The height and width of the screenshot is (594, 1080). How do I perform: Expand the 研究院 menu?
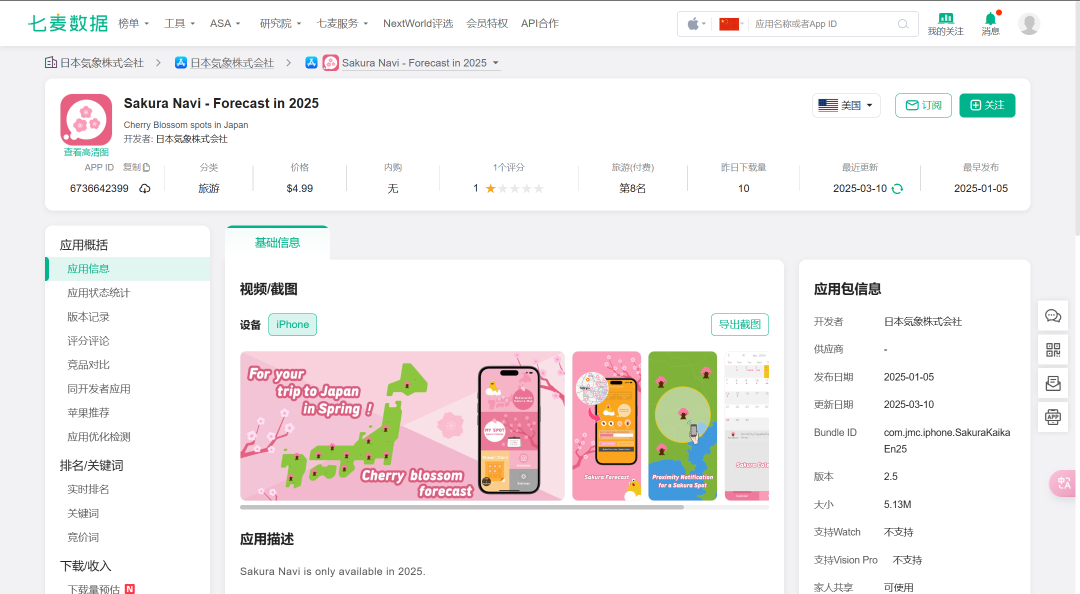click(280, 23)
